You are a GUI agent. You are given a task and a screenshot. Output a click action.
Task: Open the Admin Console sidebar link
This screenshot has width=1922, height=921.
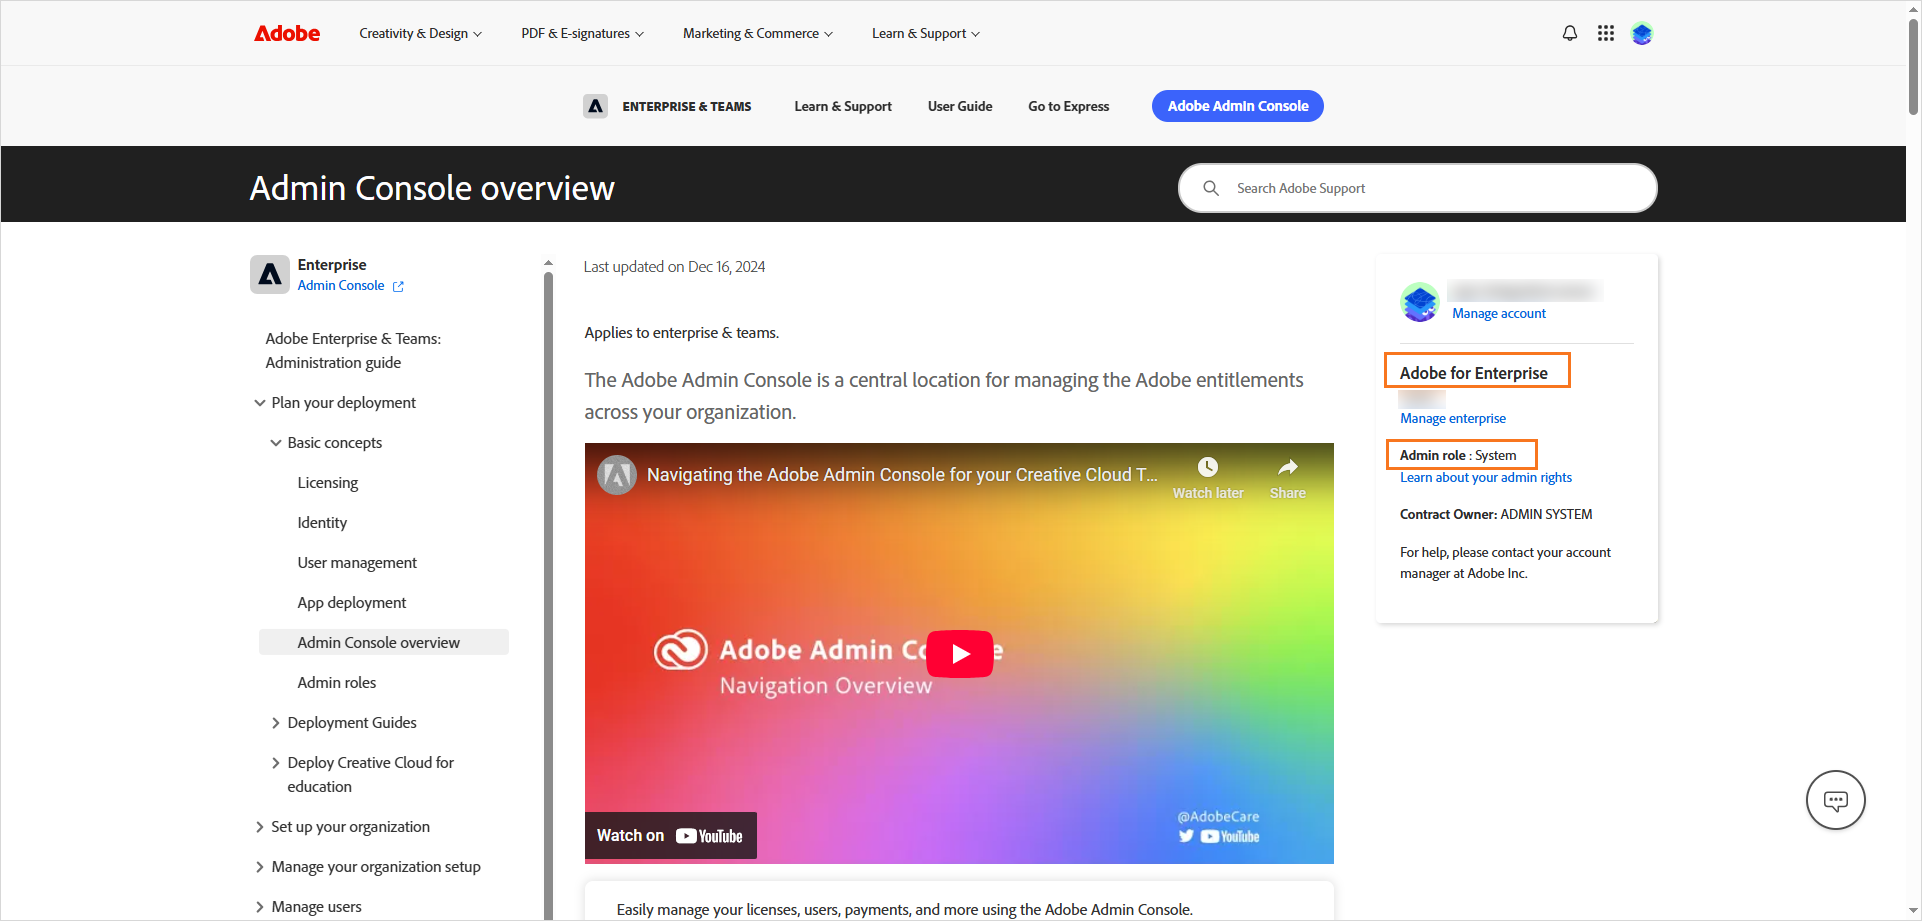(x=341, y=286)
